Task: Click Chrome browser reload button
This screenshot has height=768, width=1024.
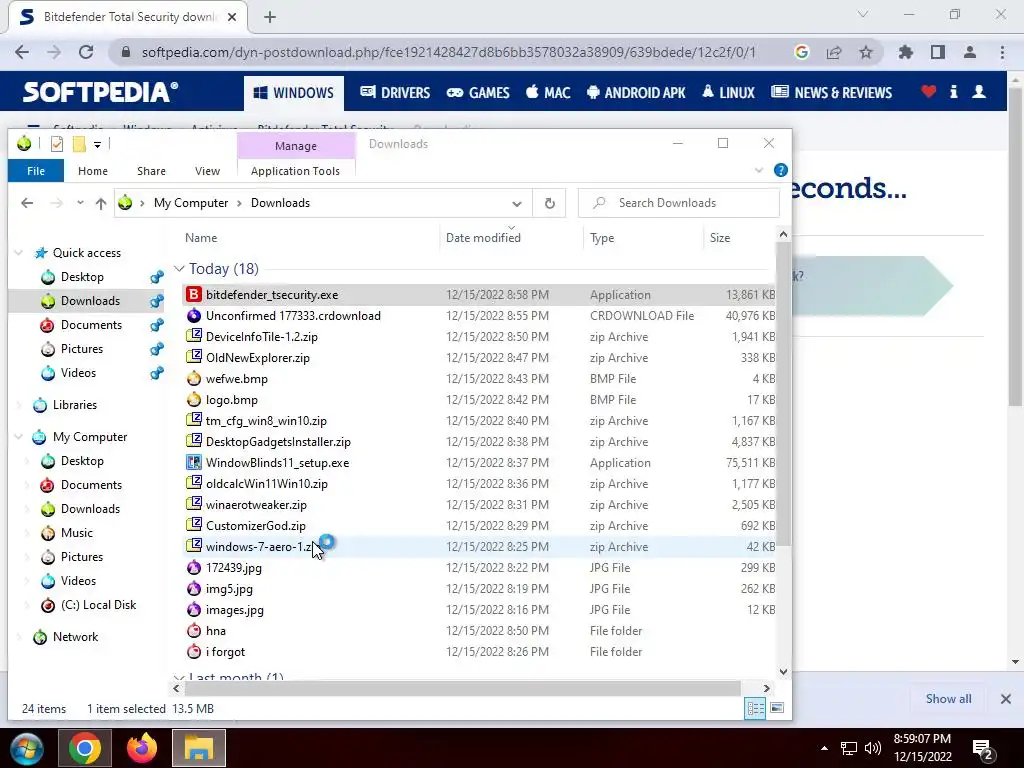Action: pos(86,52)
